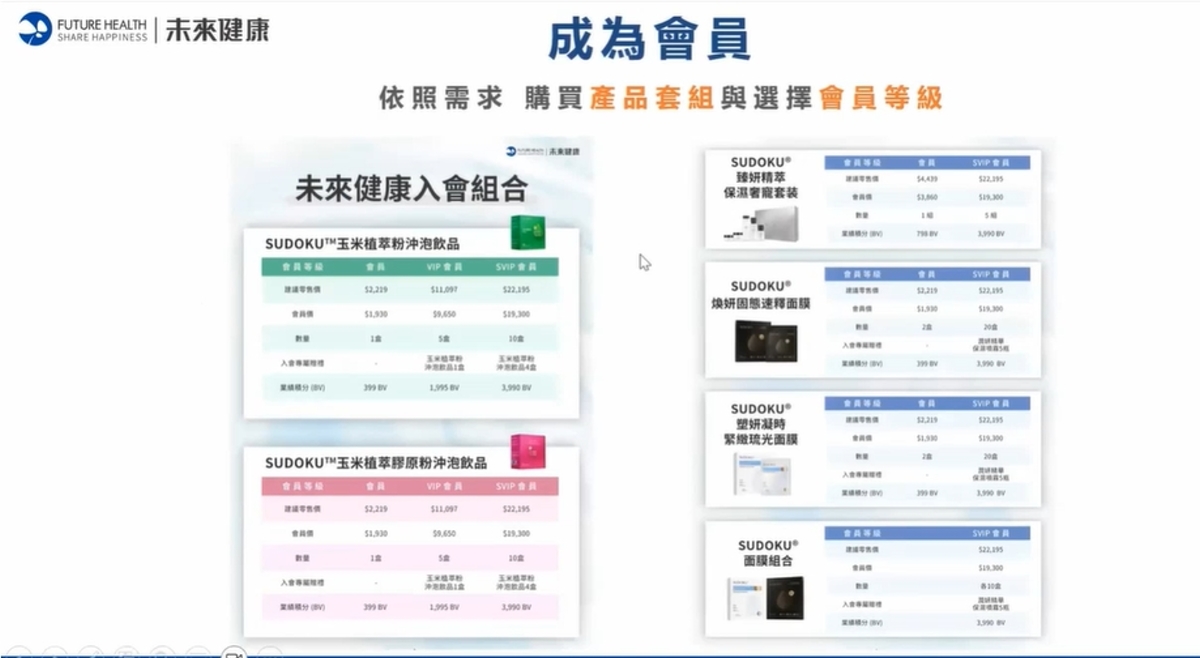Click the white firming glow mask image
Screen dimensions: 1200x658
click(760, 471)
